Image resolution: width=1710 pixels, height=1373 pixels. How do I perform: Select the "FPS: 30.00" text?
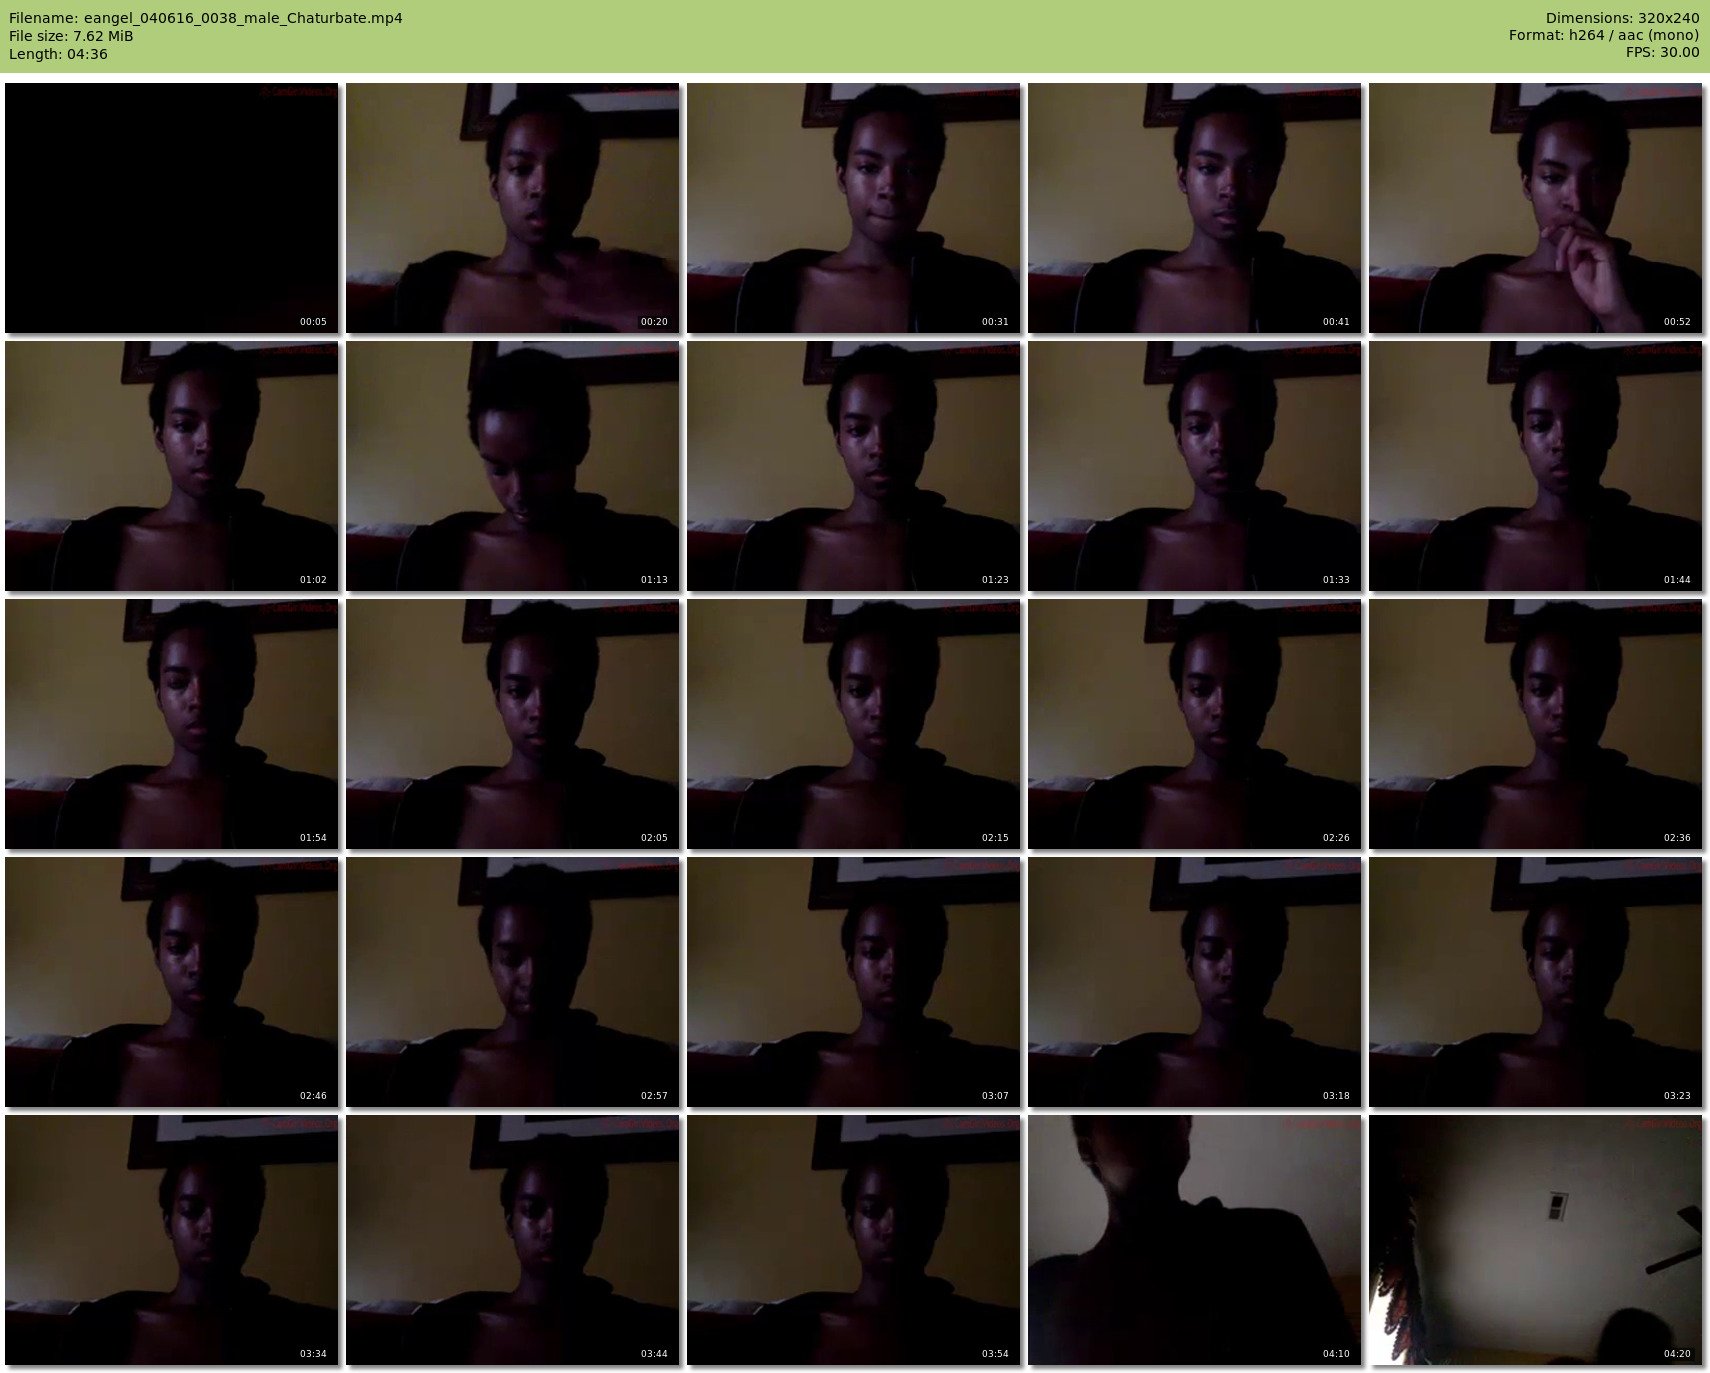pyautogui.click(x=1662, y=54)
